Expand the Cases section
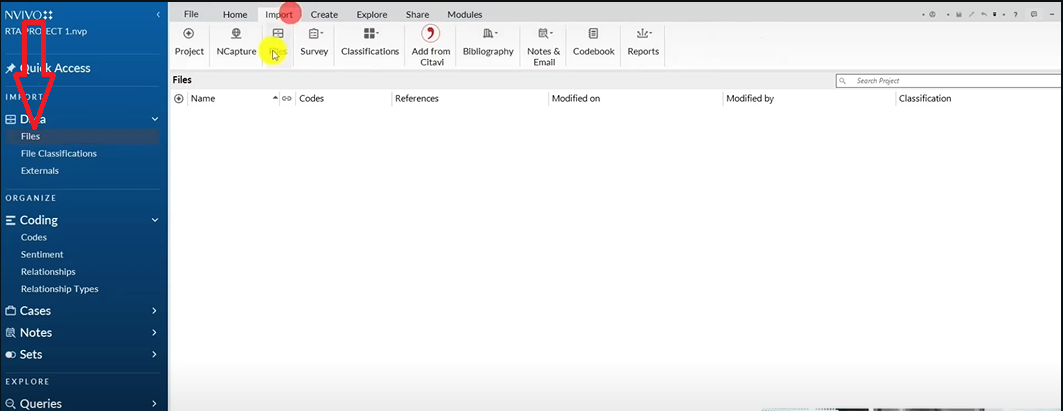The height and width of the screenshot is (411, 1063). (155, 311)
